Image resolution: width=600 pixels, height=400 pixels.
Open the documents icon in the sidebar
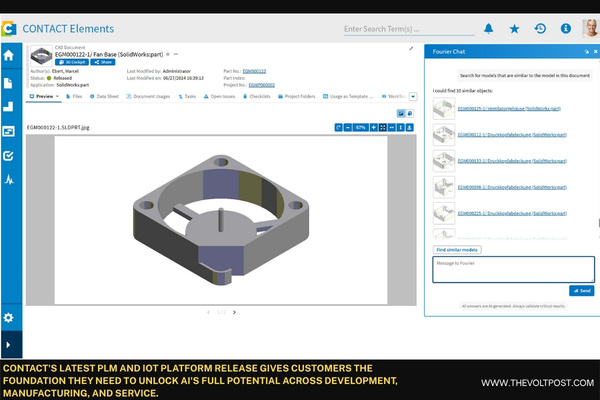point(8,83)
